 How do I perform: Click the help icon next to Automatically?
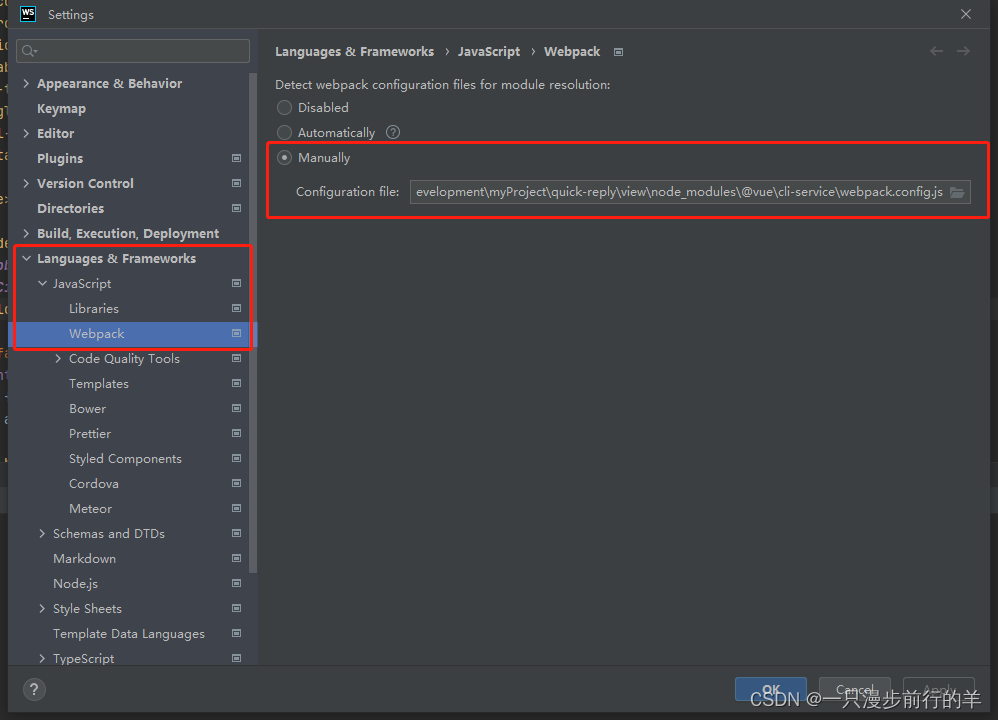[x=393, y=132]
